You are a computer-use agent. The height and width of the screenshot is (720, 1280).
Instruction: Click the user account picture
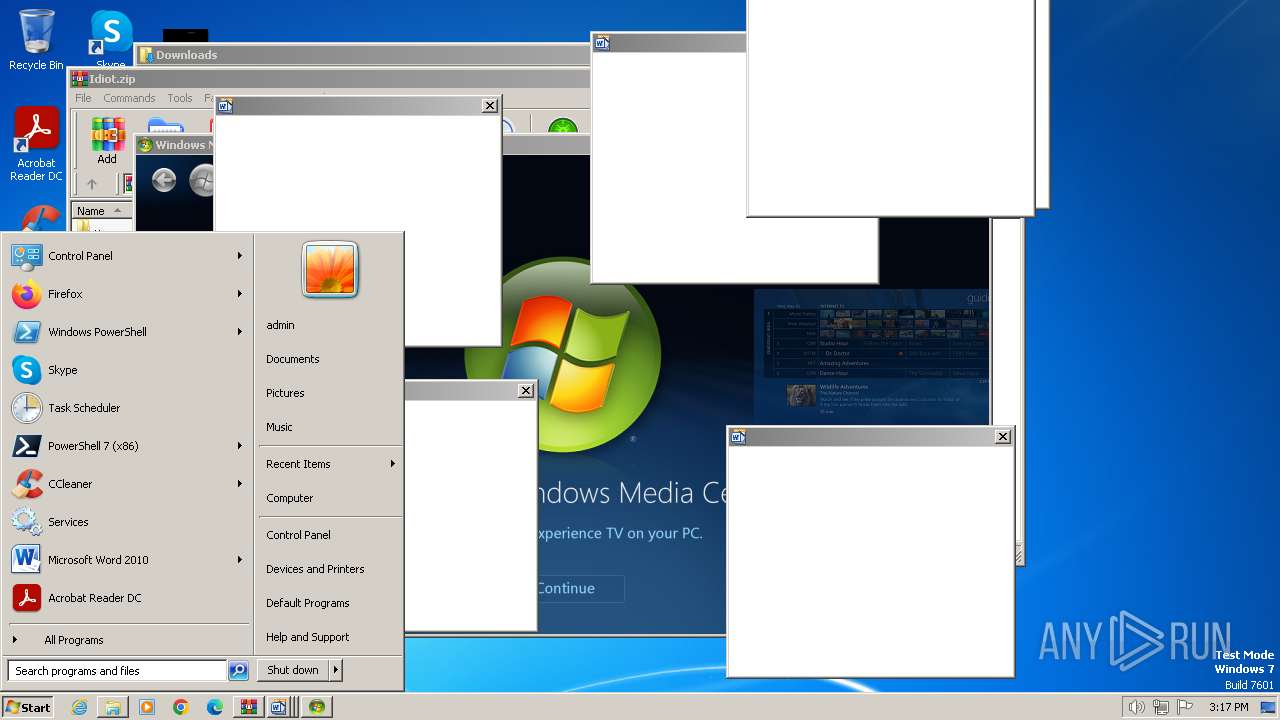(330, 269)
